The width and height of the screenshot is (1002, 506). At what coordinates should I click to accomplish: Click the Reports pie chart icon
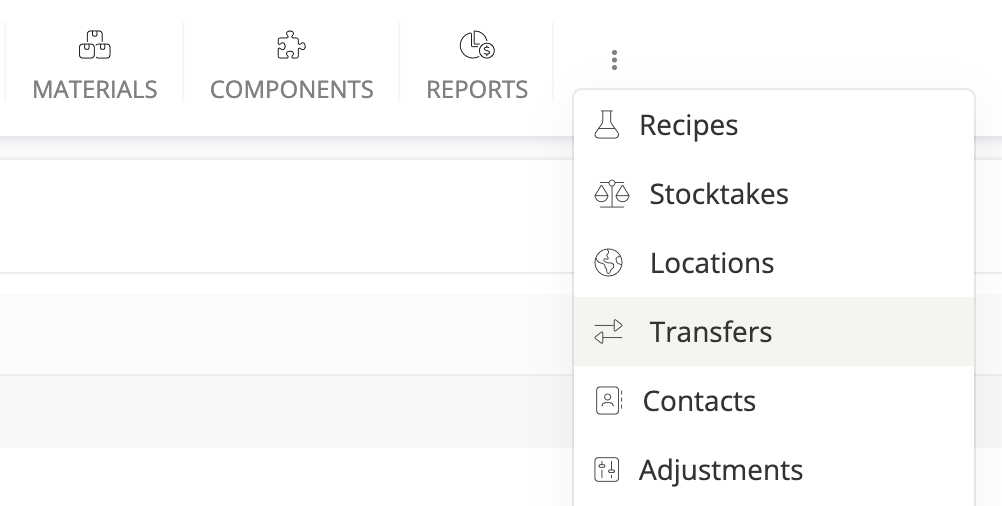pyautogui.click(x=476, y=45)
